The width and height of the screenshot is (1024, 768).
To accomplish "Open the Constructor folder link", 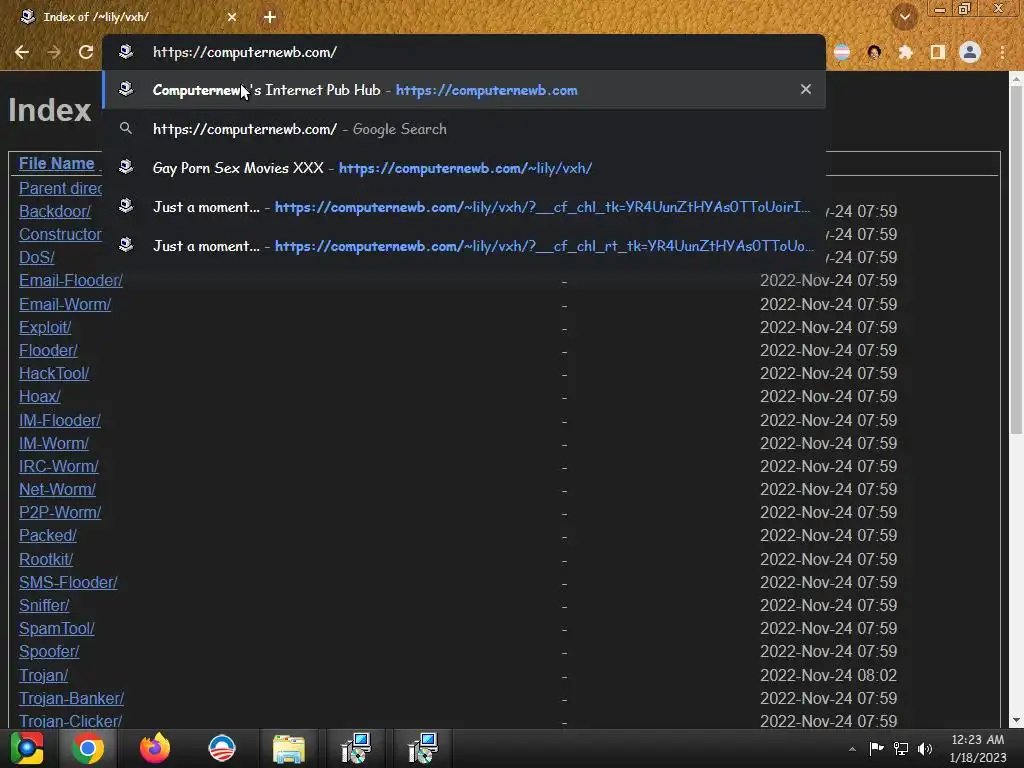I will tap(60, 234).
